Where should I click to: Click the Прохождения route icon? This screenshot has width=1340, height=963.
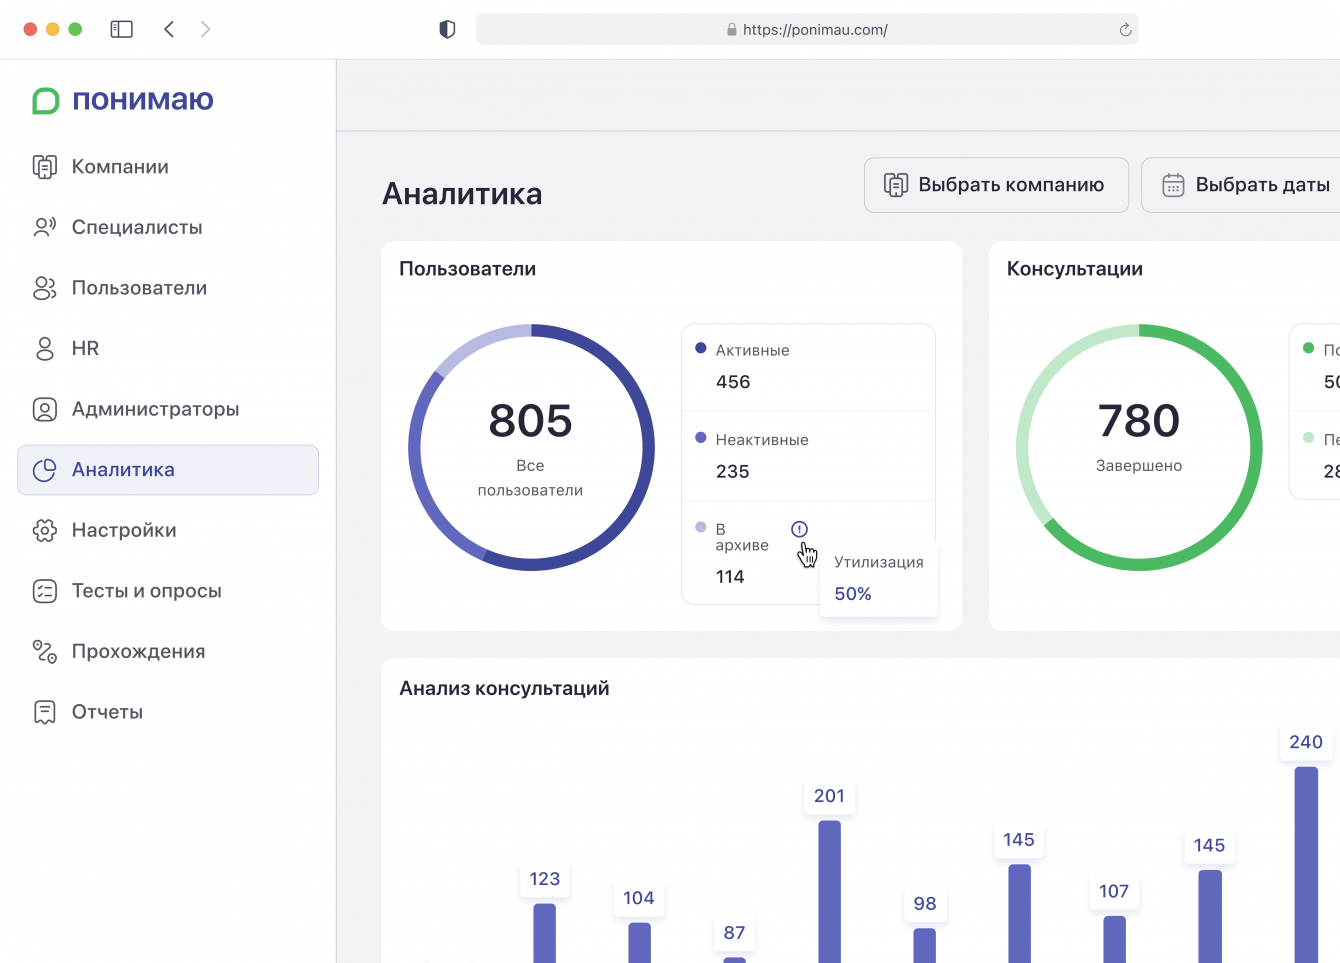coord(45,652)
